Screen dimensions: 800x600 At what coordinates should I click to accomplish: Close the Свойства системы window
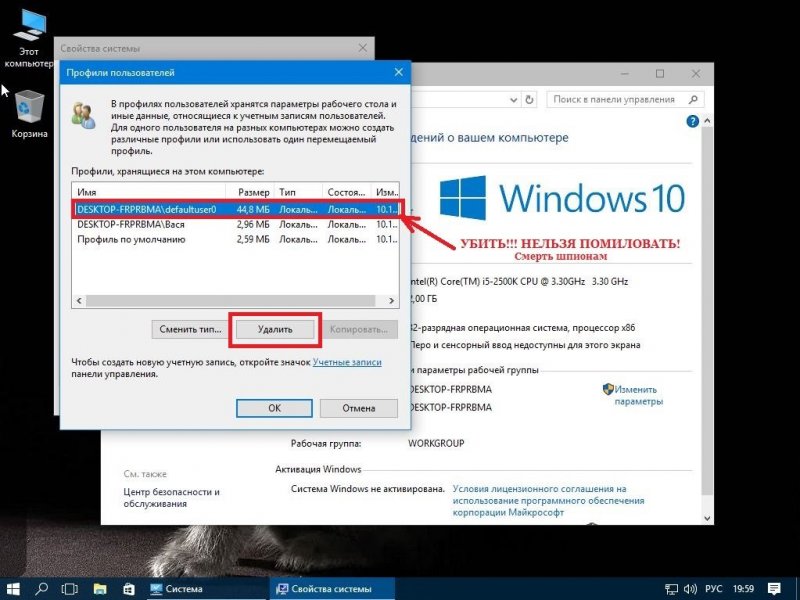pyautogui.click(x=363, y=48)
